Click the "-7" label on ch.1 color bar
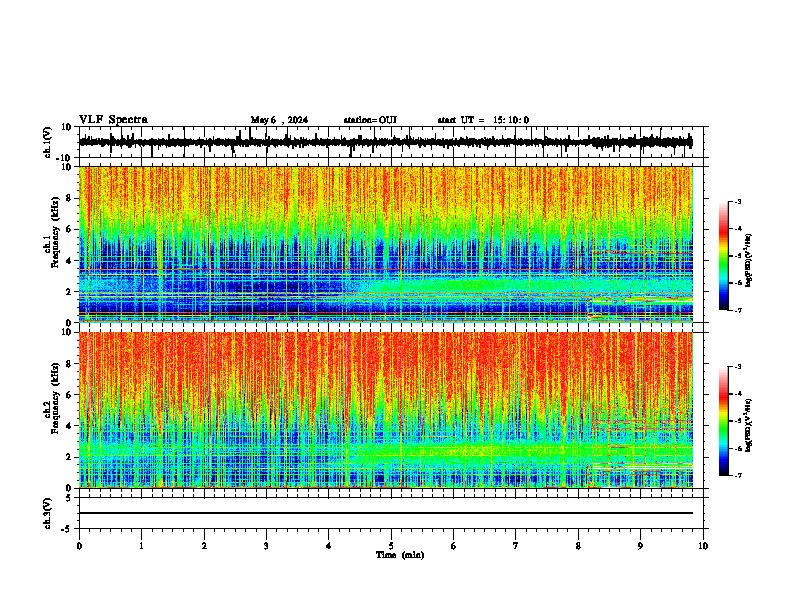 tap(737, 310)
